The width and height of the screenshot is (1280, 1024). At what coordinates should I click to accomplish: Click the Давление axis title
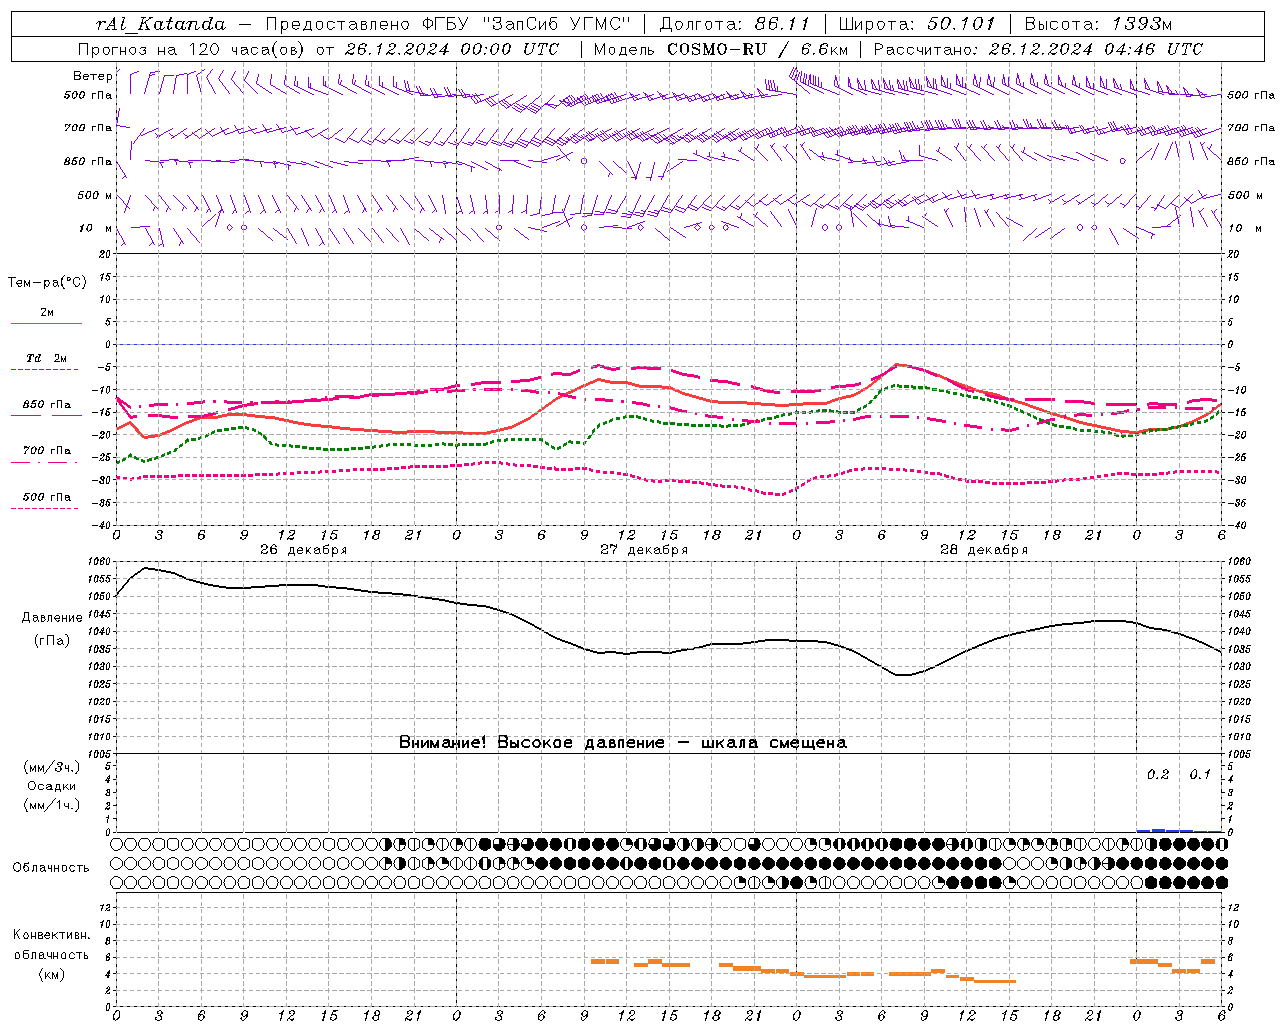click(52, 618)
